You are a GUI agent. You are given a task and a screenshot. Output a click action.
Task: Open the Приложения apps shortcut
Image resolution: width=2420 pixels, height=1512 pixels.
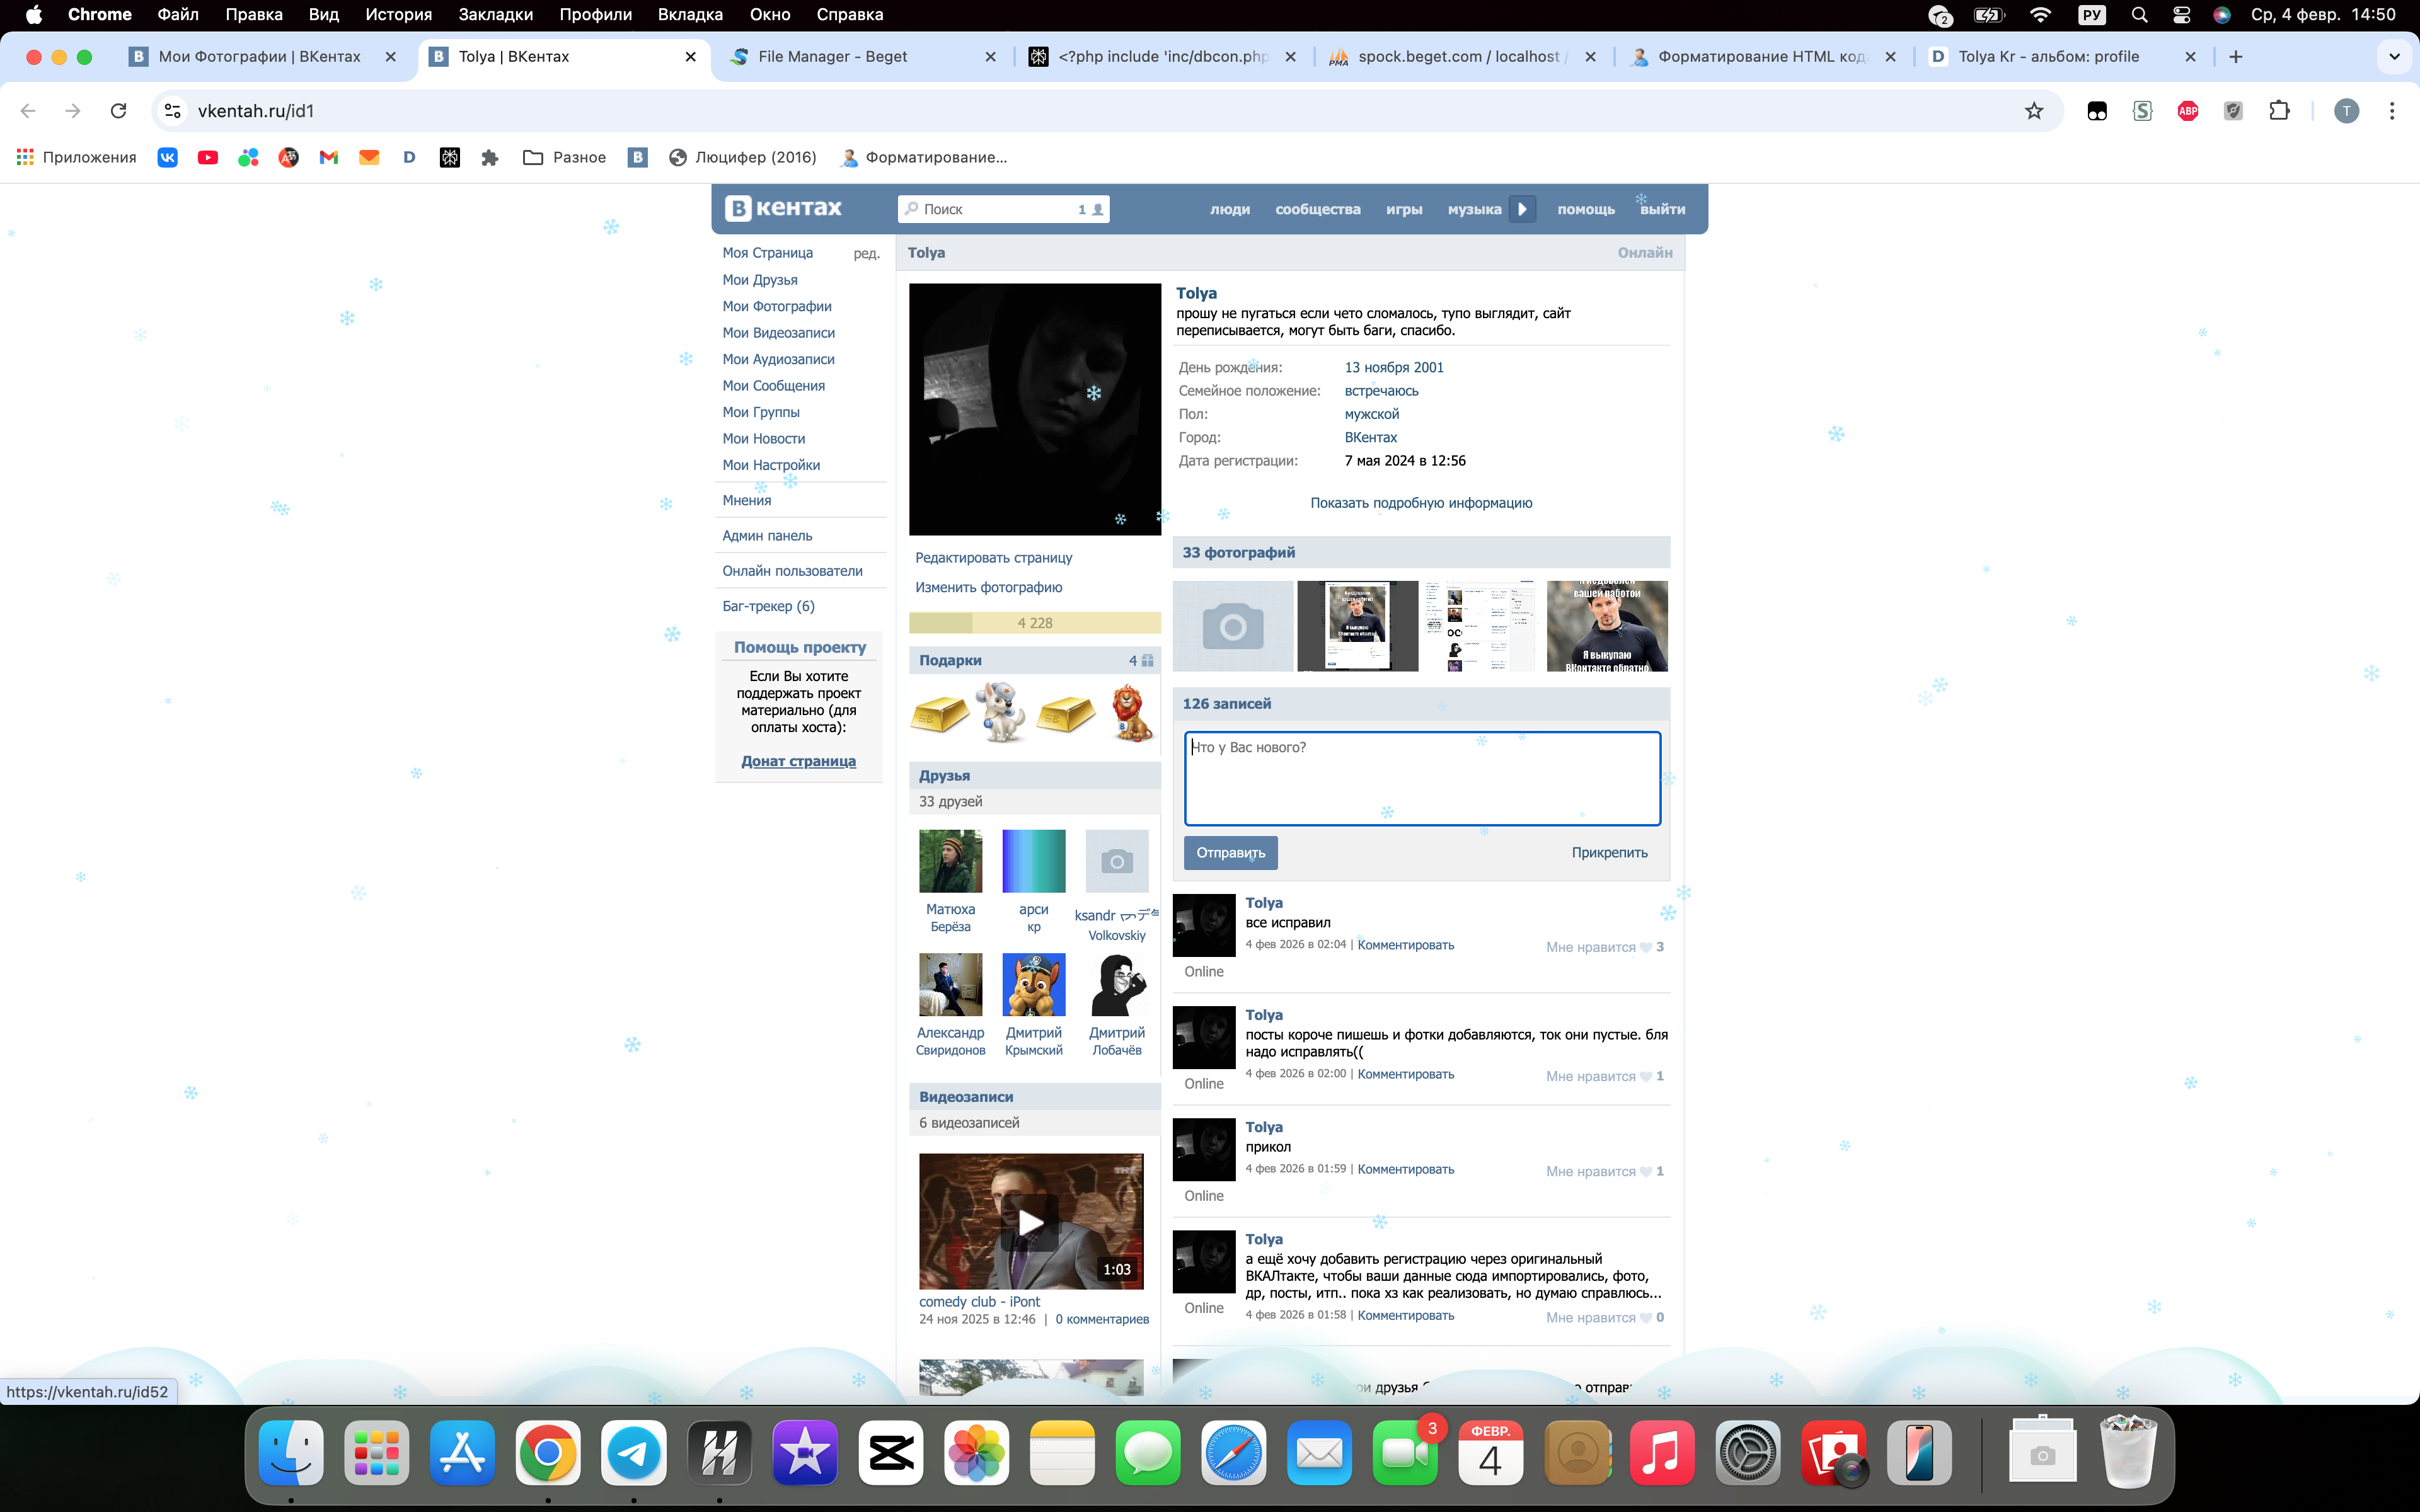77,157
